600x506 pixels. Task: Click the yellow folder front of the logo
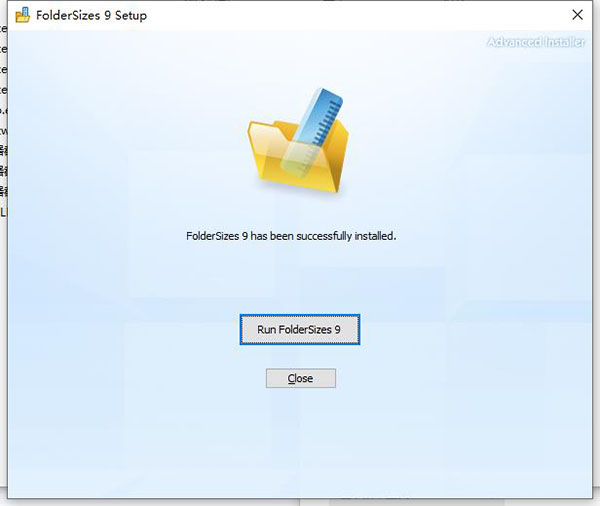pos(297,168)
